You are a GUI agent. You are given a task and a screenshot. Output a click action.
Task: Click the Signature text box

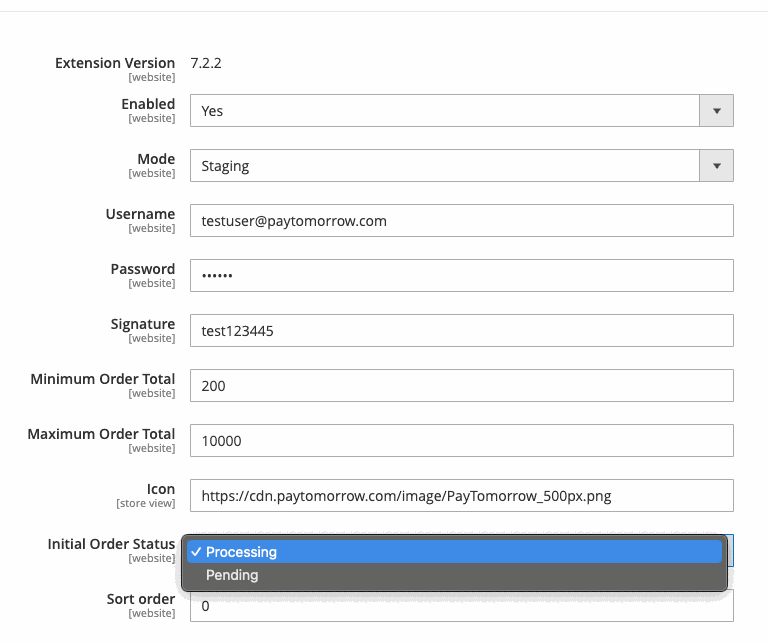(462, 331)
